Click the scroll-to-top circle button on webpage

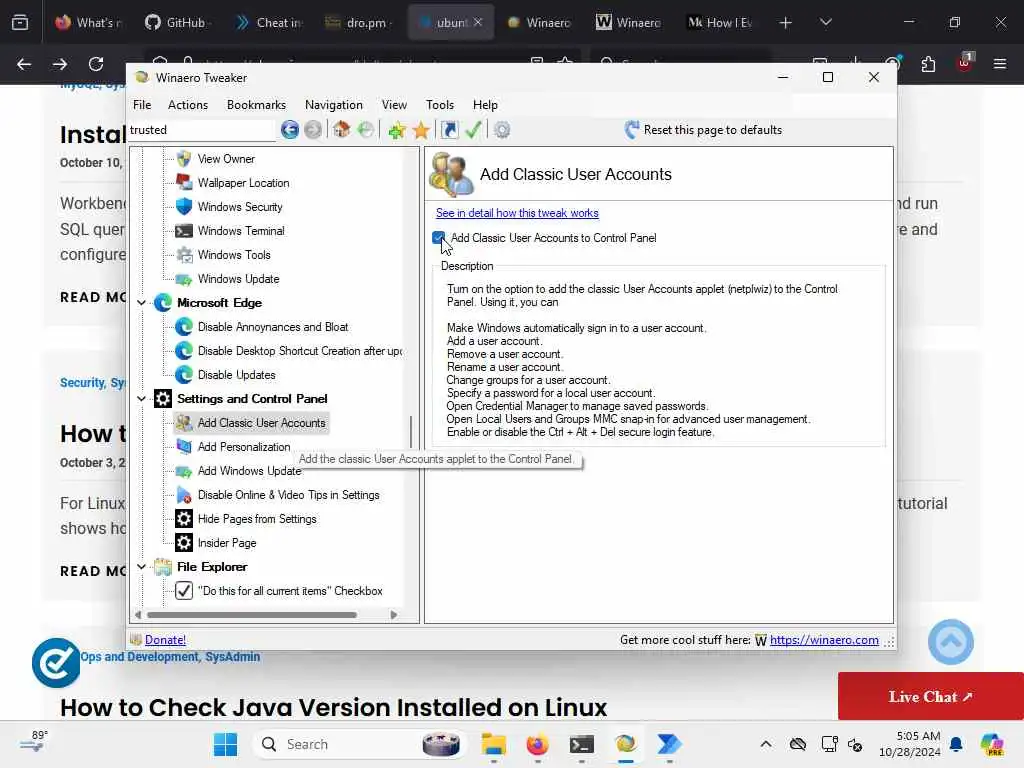950,642
